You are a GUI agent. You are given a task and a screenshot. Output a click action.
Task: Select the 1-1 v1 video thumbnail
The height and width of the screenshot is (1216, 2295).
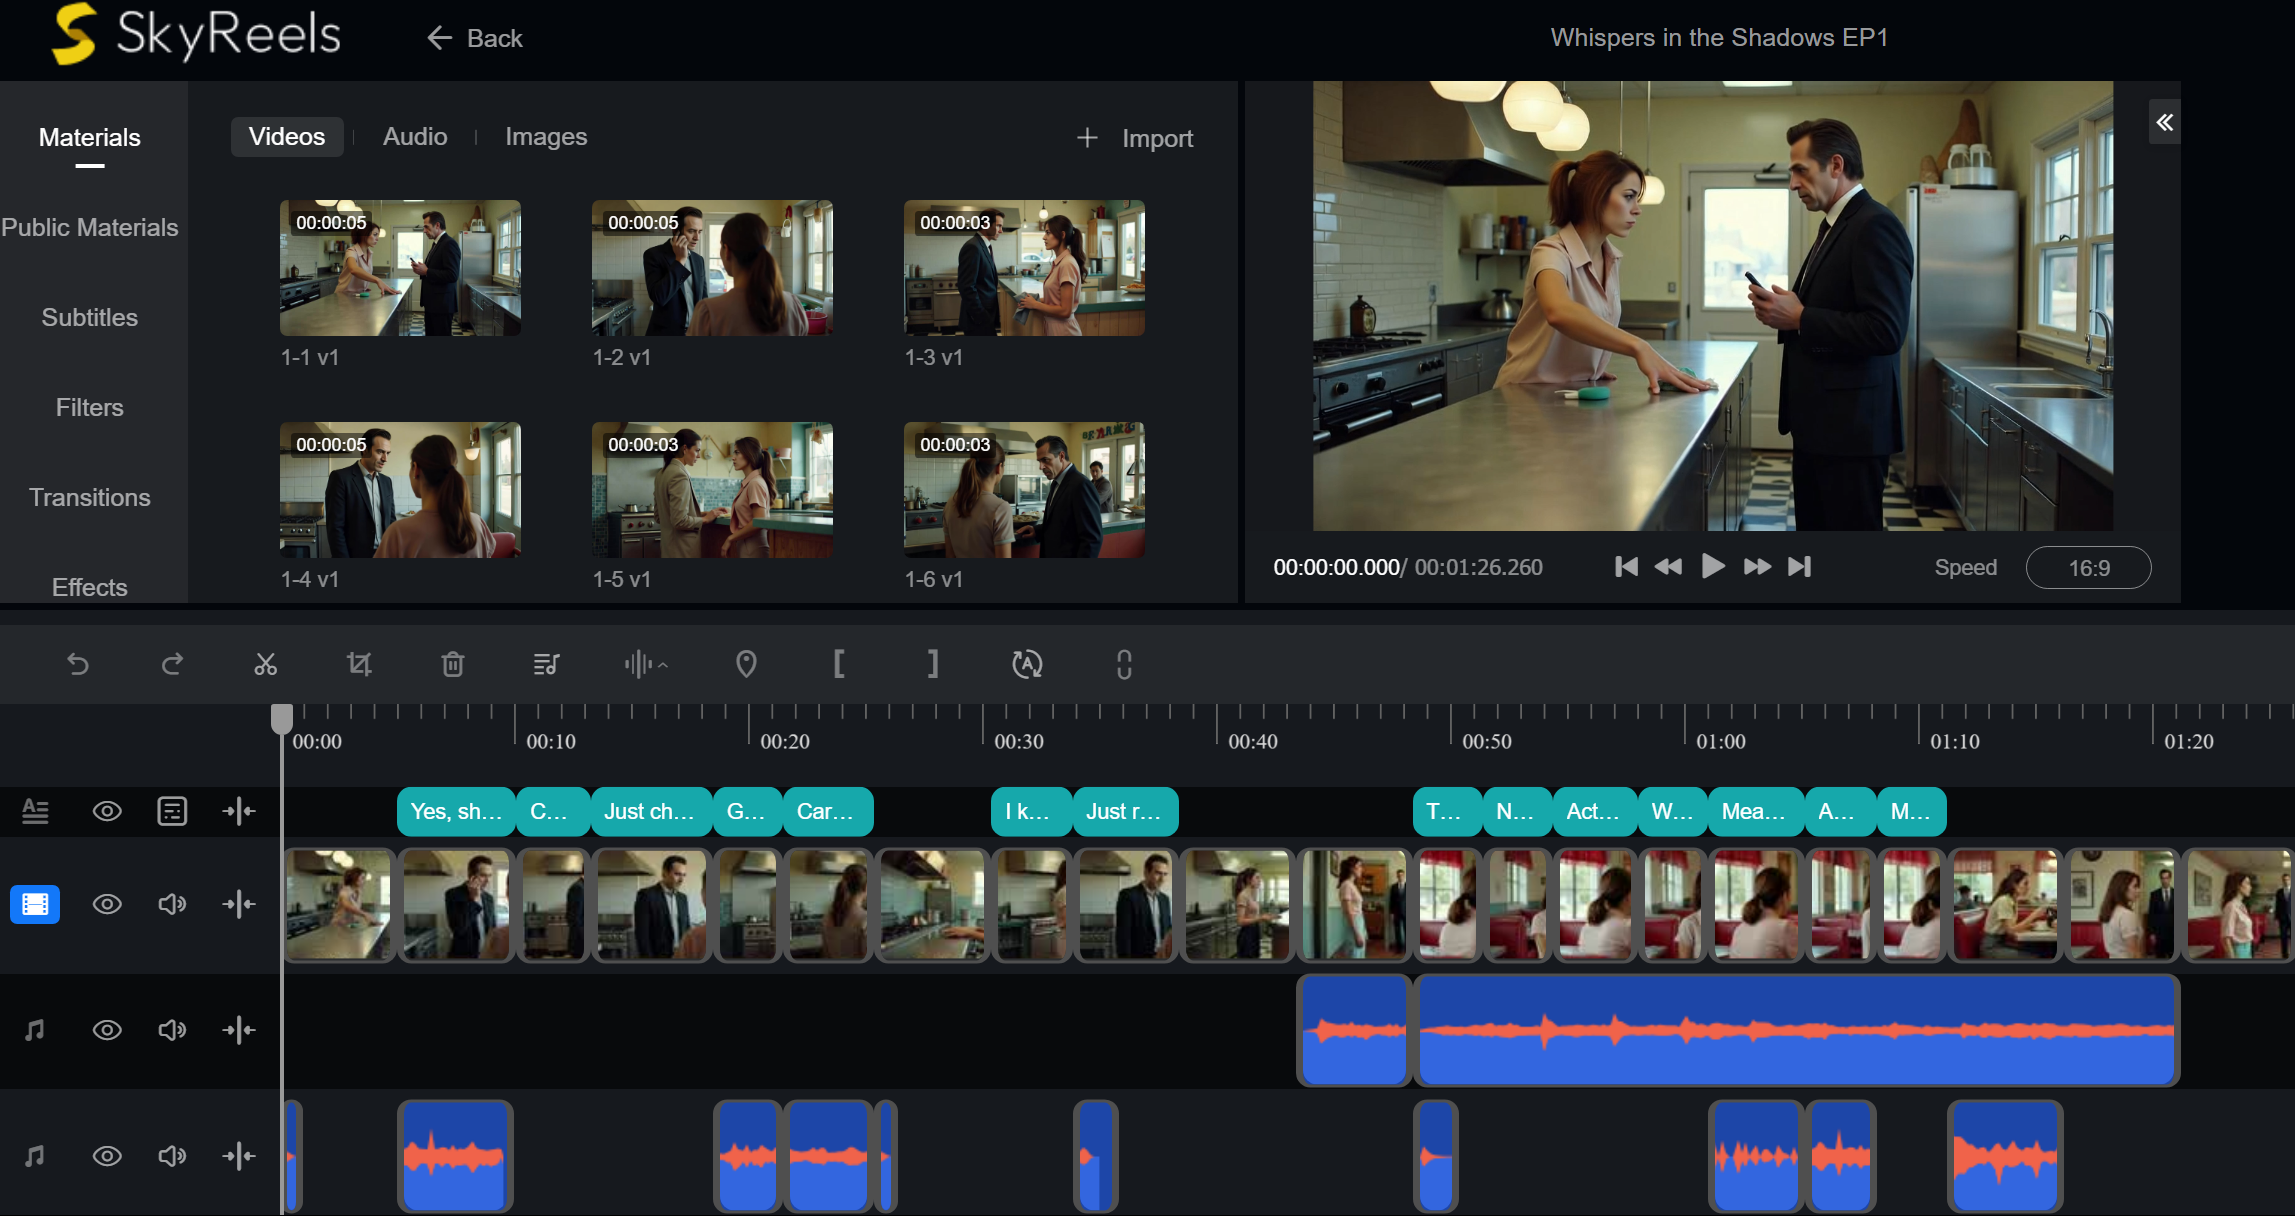click(x=400, y=268)
